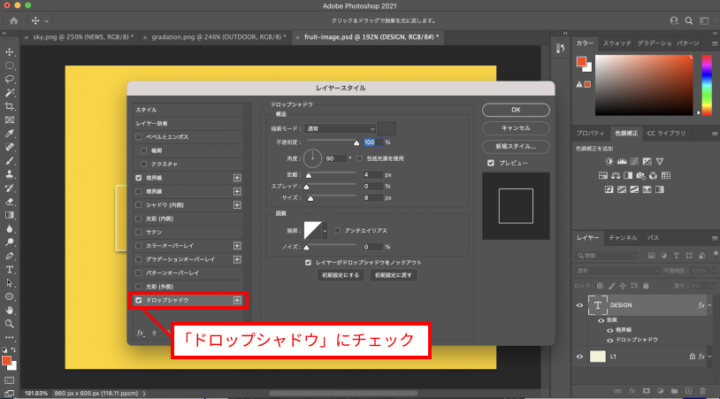The height and width of the screenshot is (399, 720).
Task: Select the Move tool in the toolbar
Action: tap(9, 52)
